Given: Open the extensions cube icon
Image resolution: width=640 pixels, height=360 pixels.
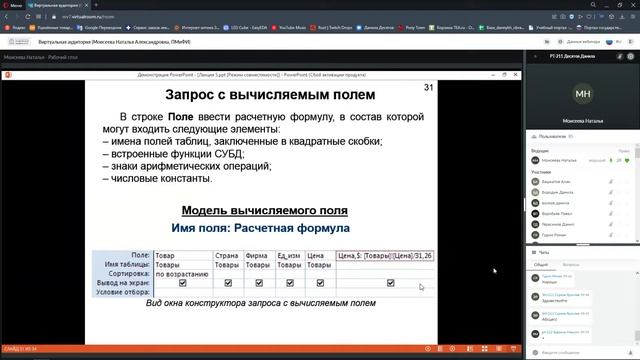Looking at the screenshot, I should (x=611, y=17).
